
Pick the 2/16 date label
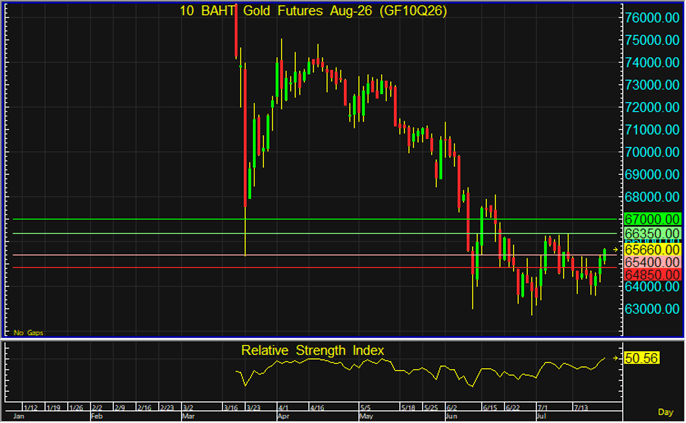144,408
